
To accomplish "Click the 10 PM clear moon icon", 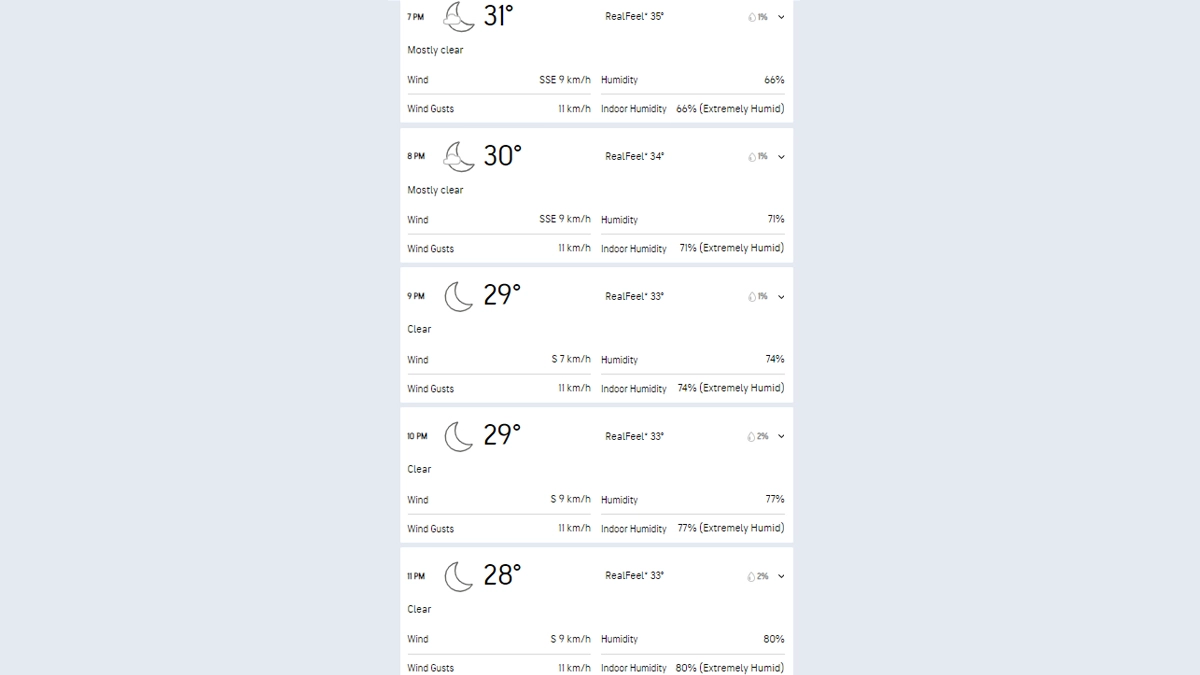I will [x=459, y=436].
